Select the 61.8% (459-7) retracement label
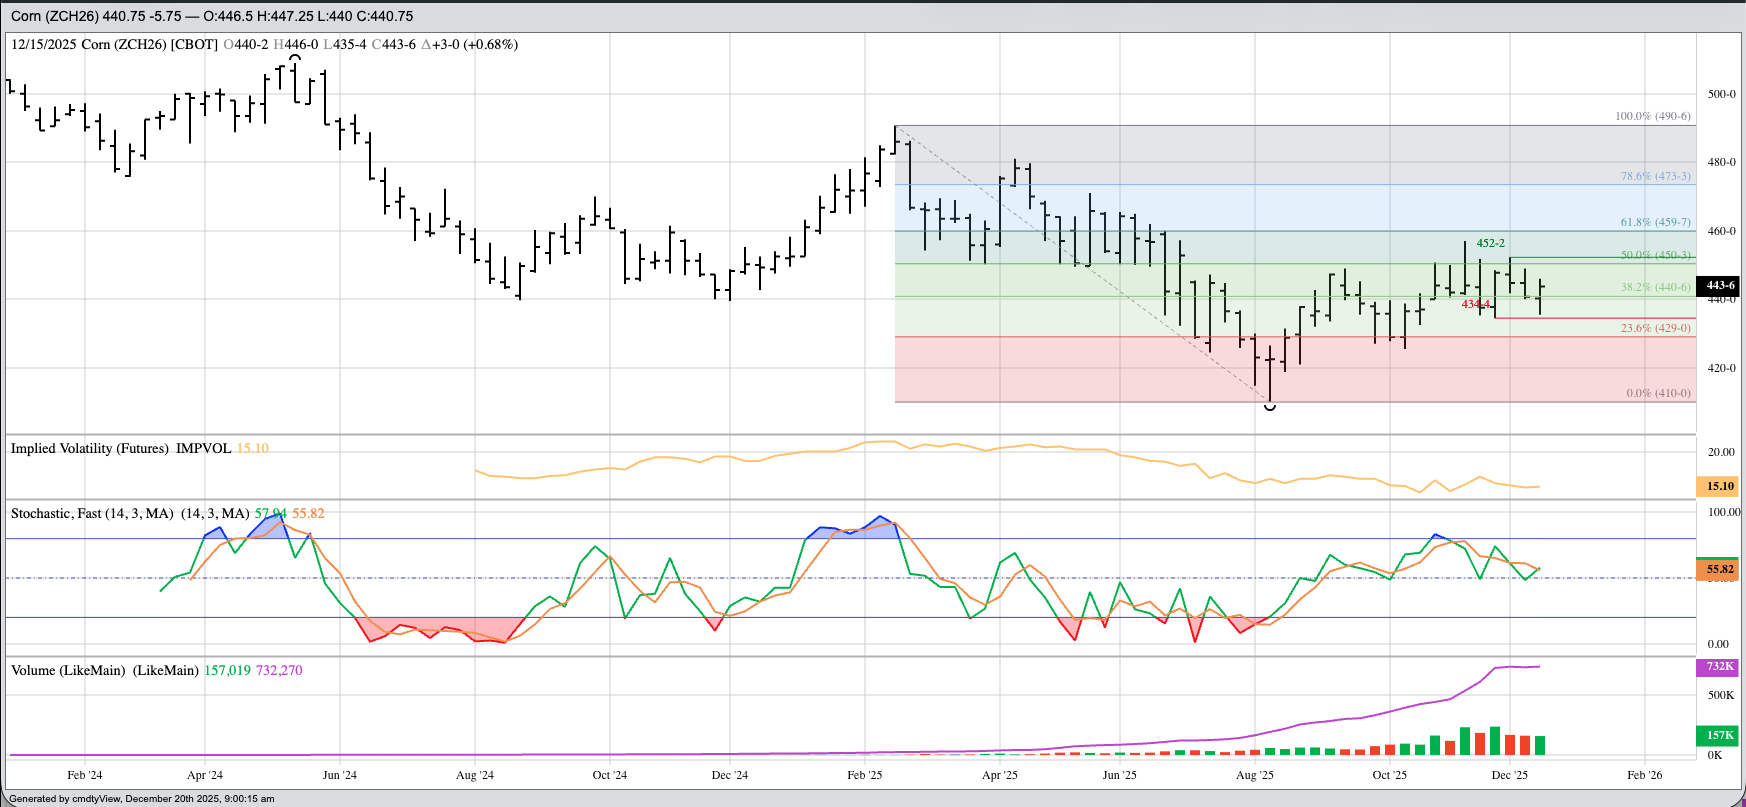Screen dimensions: 1746x807 pos(1655,222)
